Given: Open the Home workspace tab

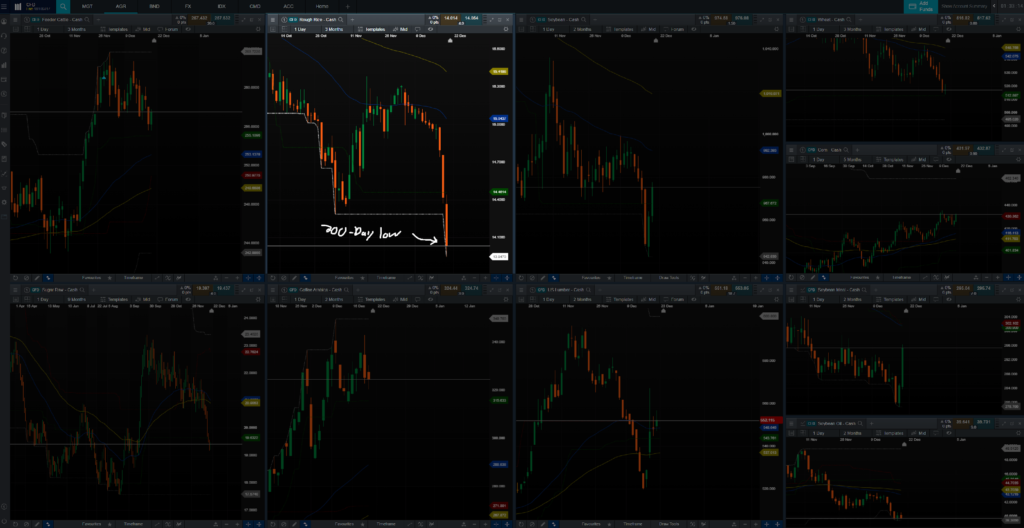Looking at the screenshot, I should point(322,6).
